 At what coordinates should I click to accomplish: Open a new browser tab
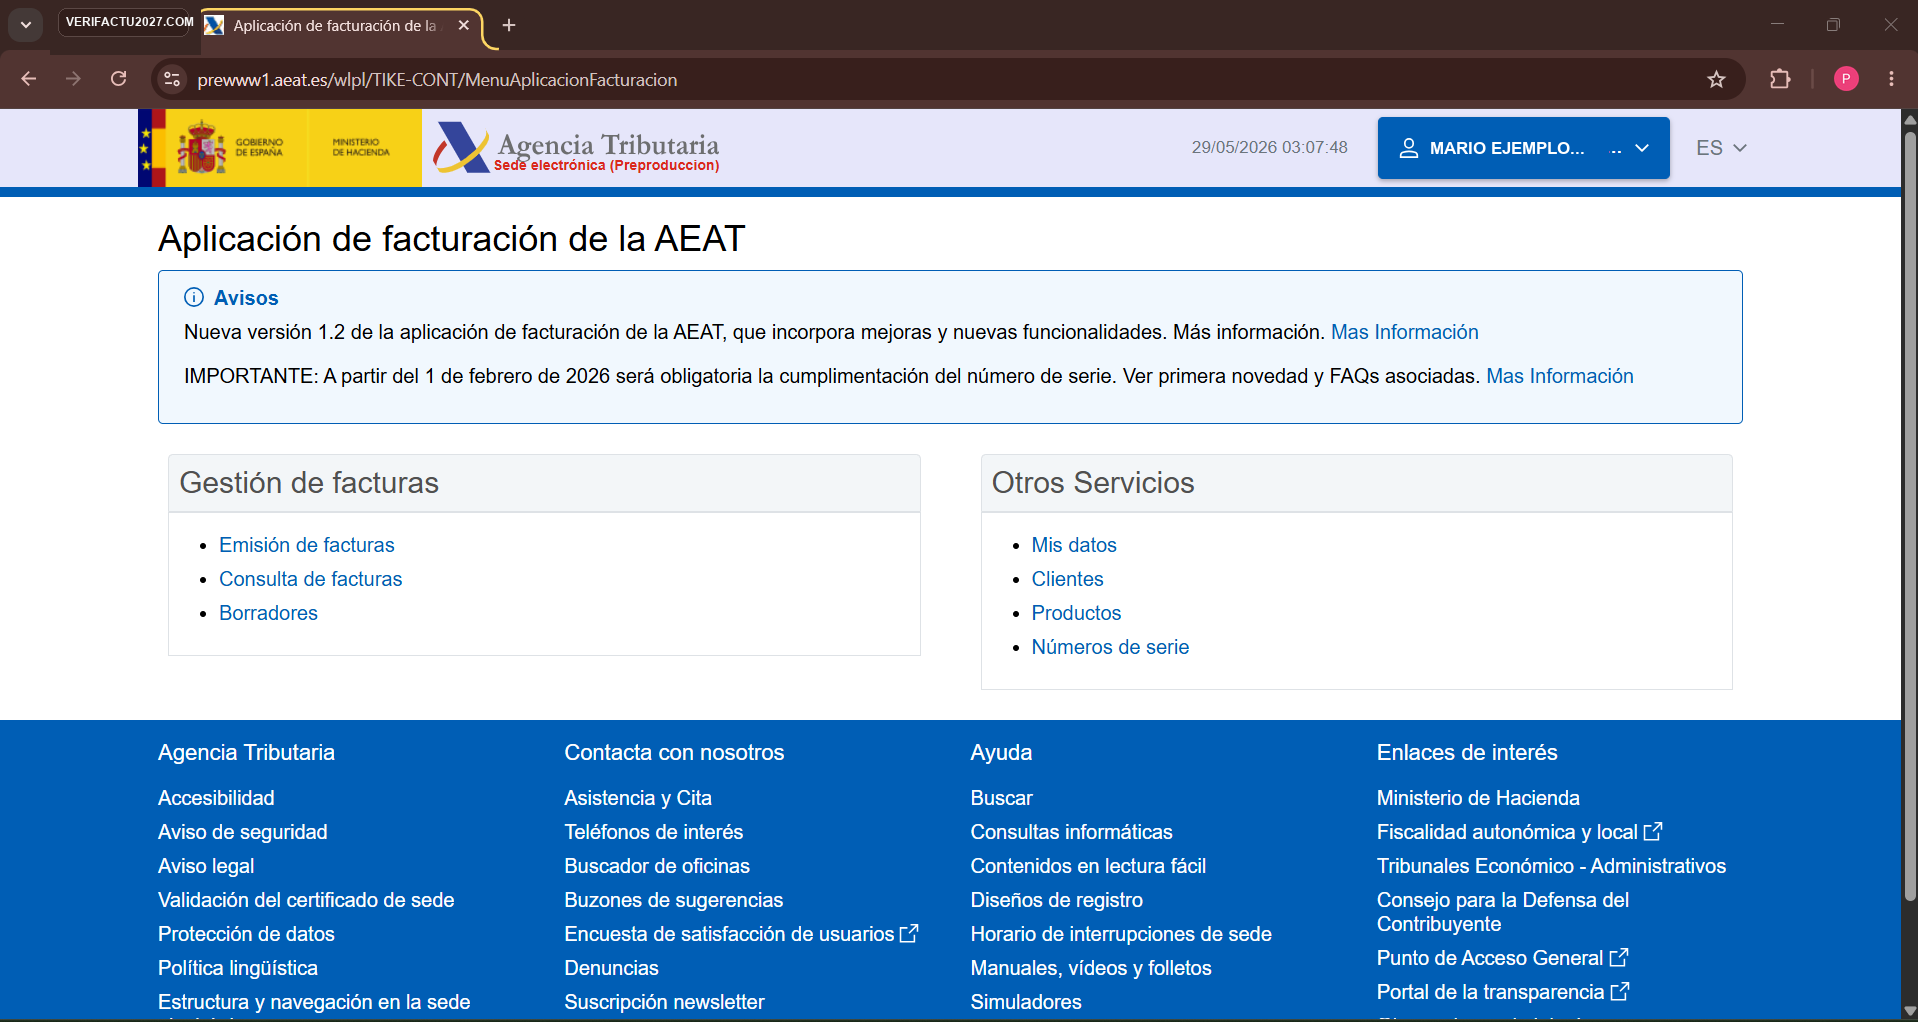pyautogui.click(x=509, y=25)
